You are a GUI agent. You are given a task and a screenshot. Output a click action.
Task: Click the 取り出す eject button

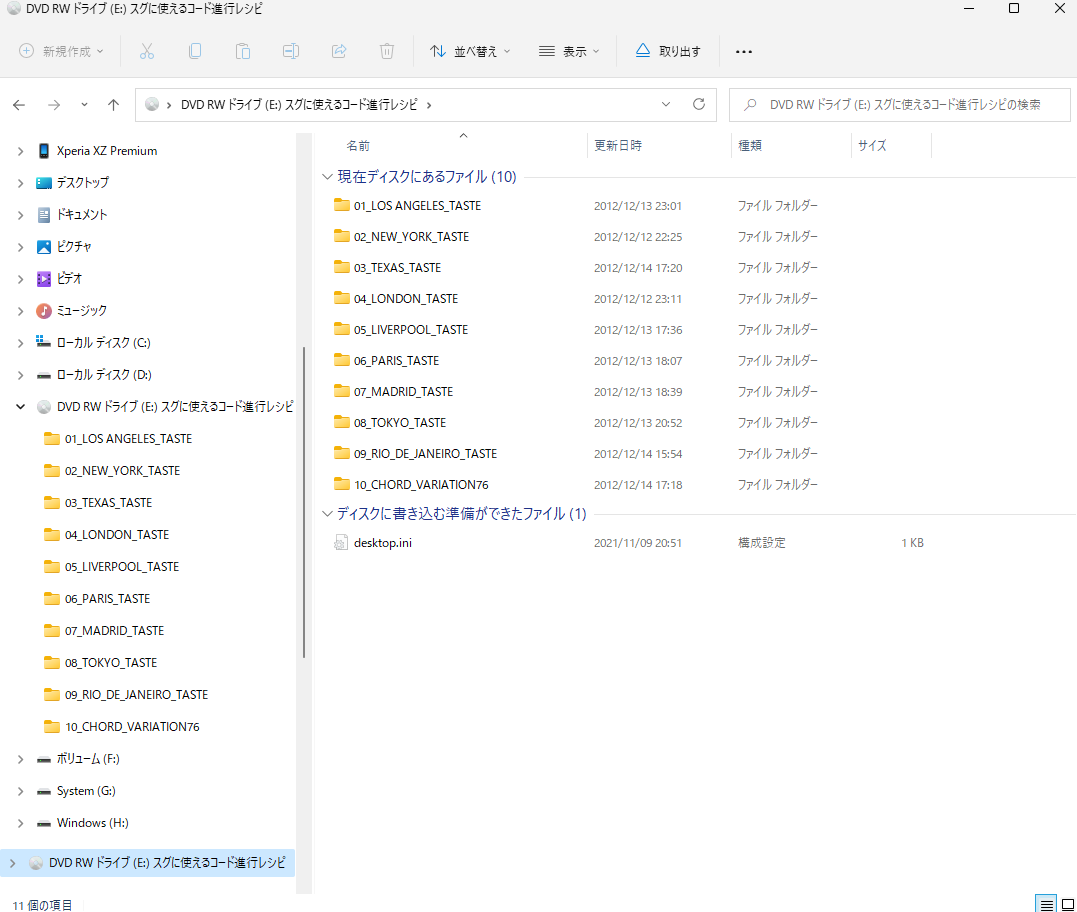coord(668,51)
